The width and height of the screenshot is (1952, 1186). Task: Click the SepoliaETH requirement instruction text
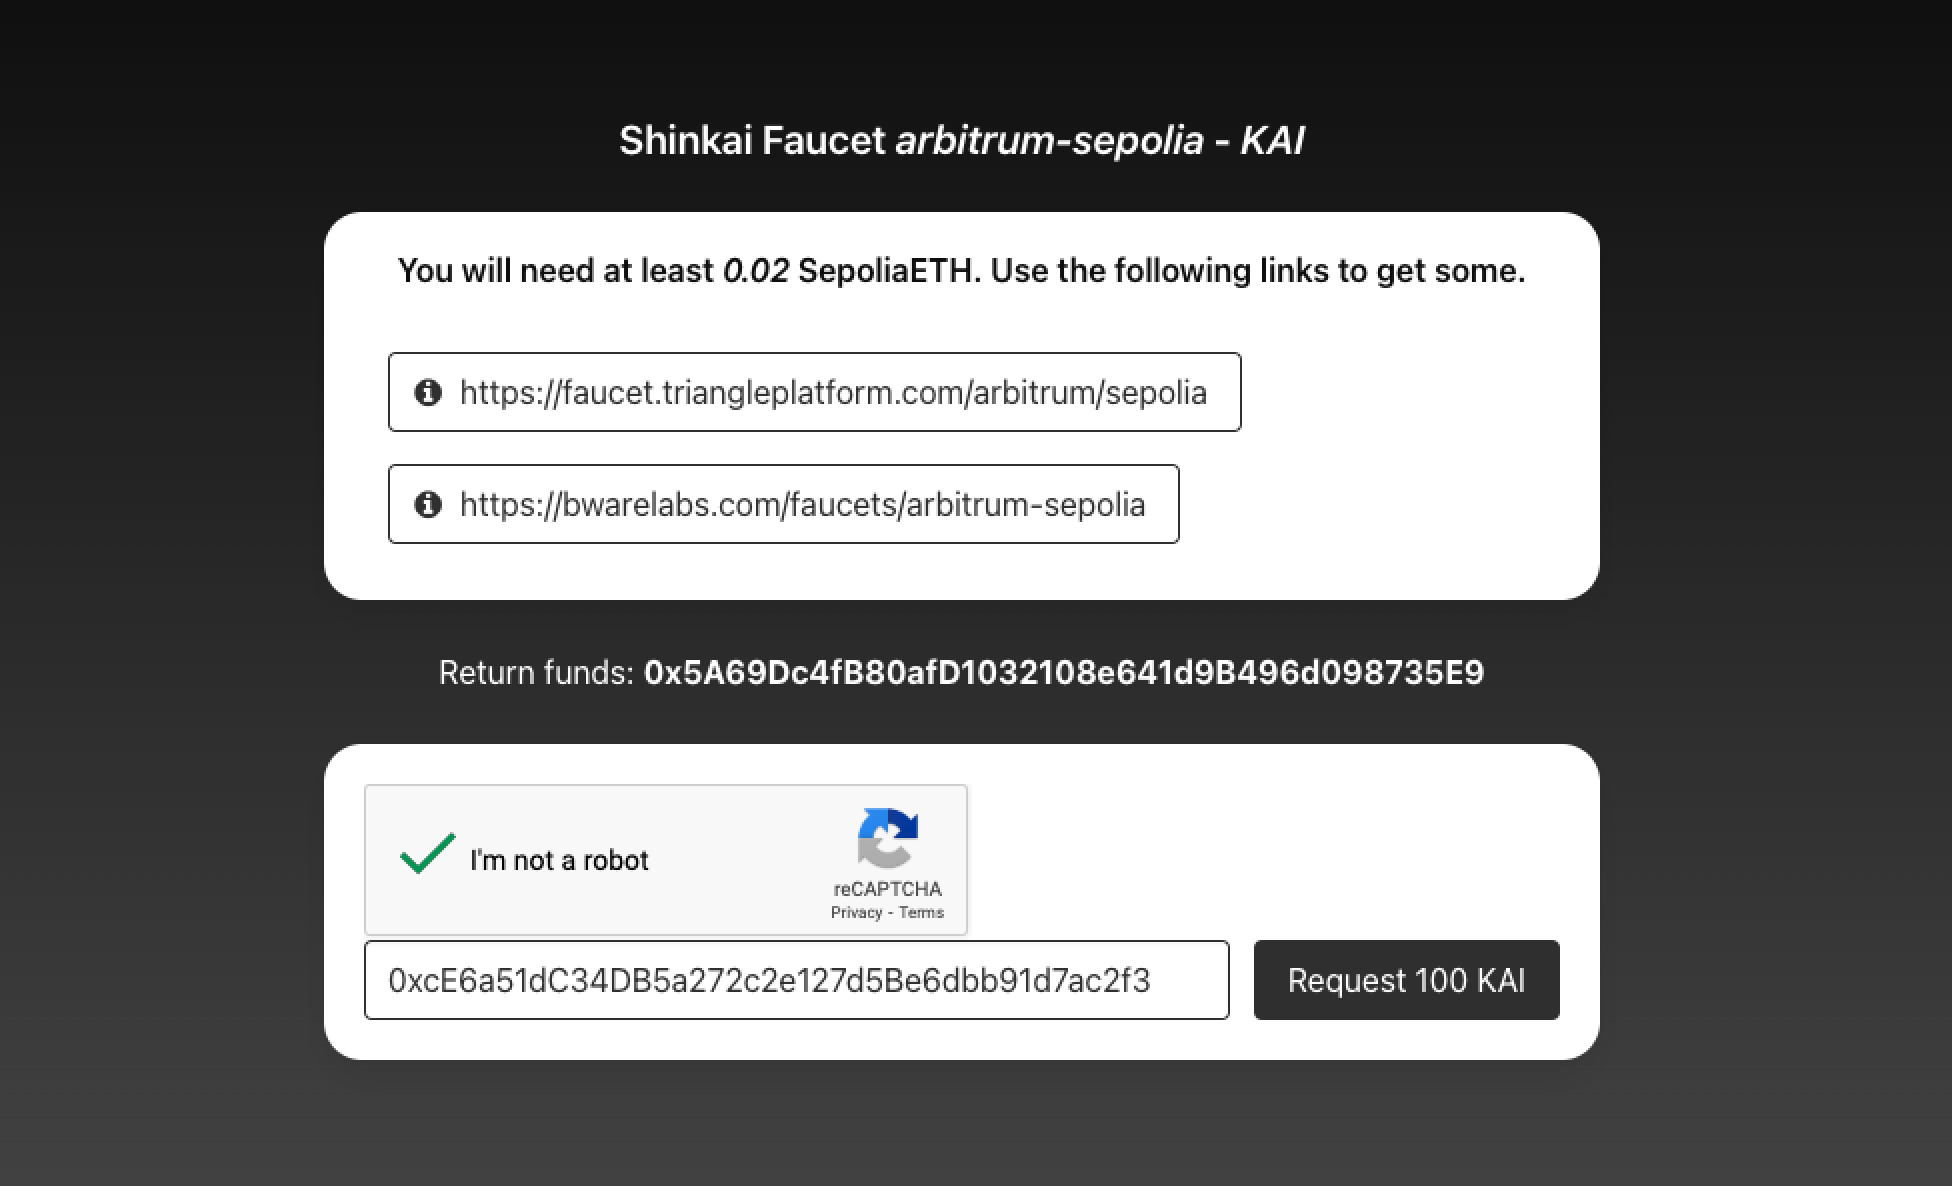point(961,269)
